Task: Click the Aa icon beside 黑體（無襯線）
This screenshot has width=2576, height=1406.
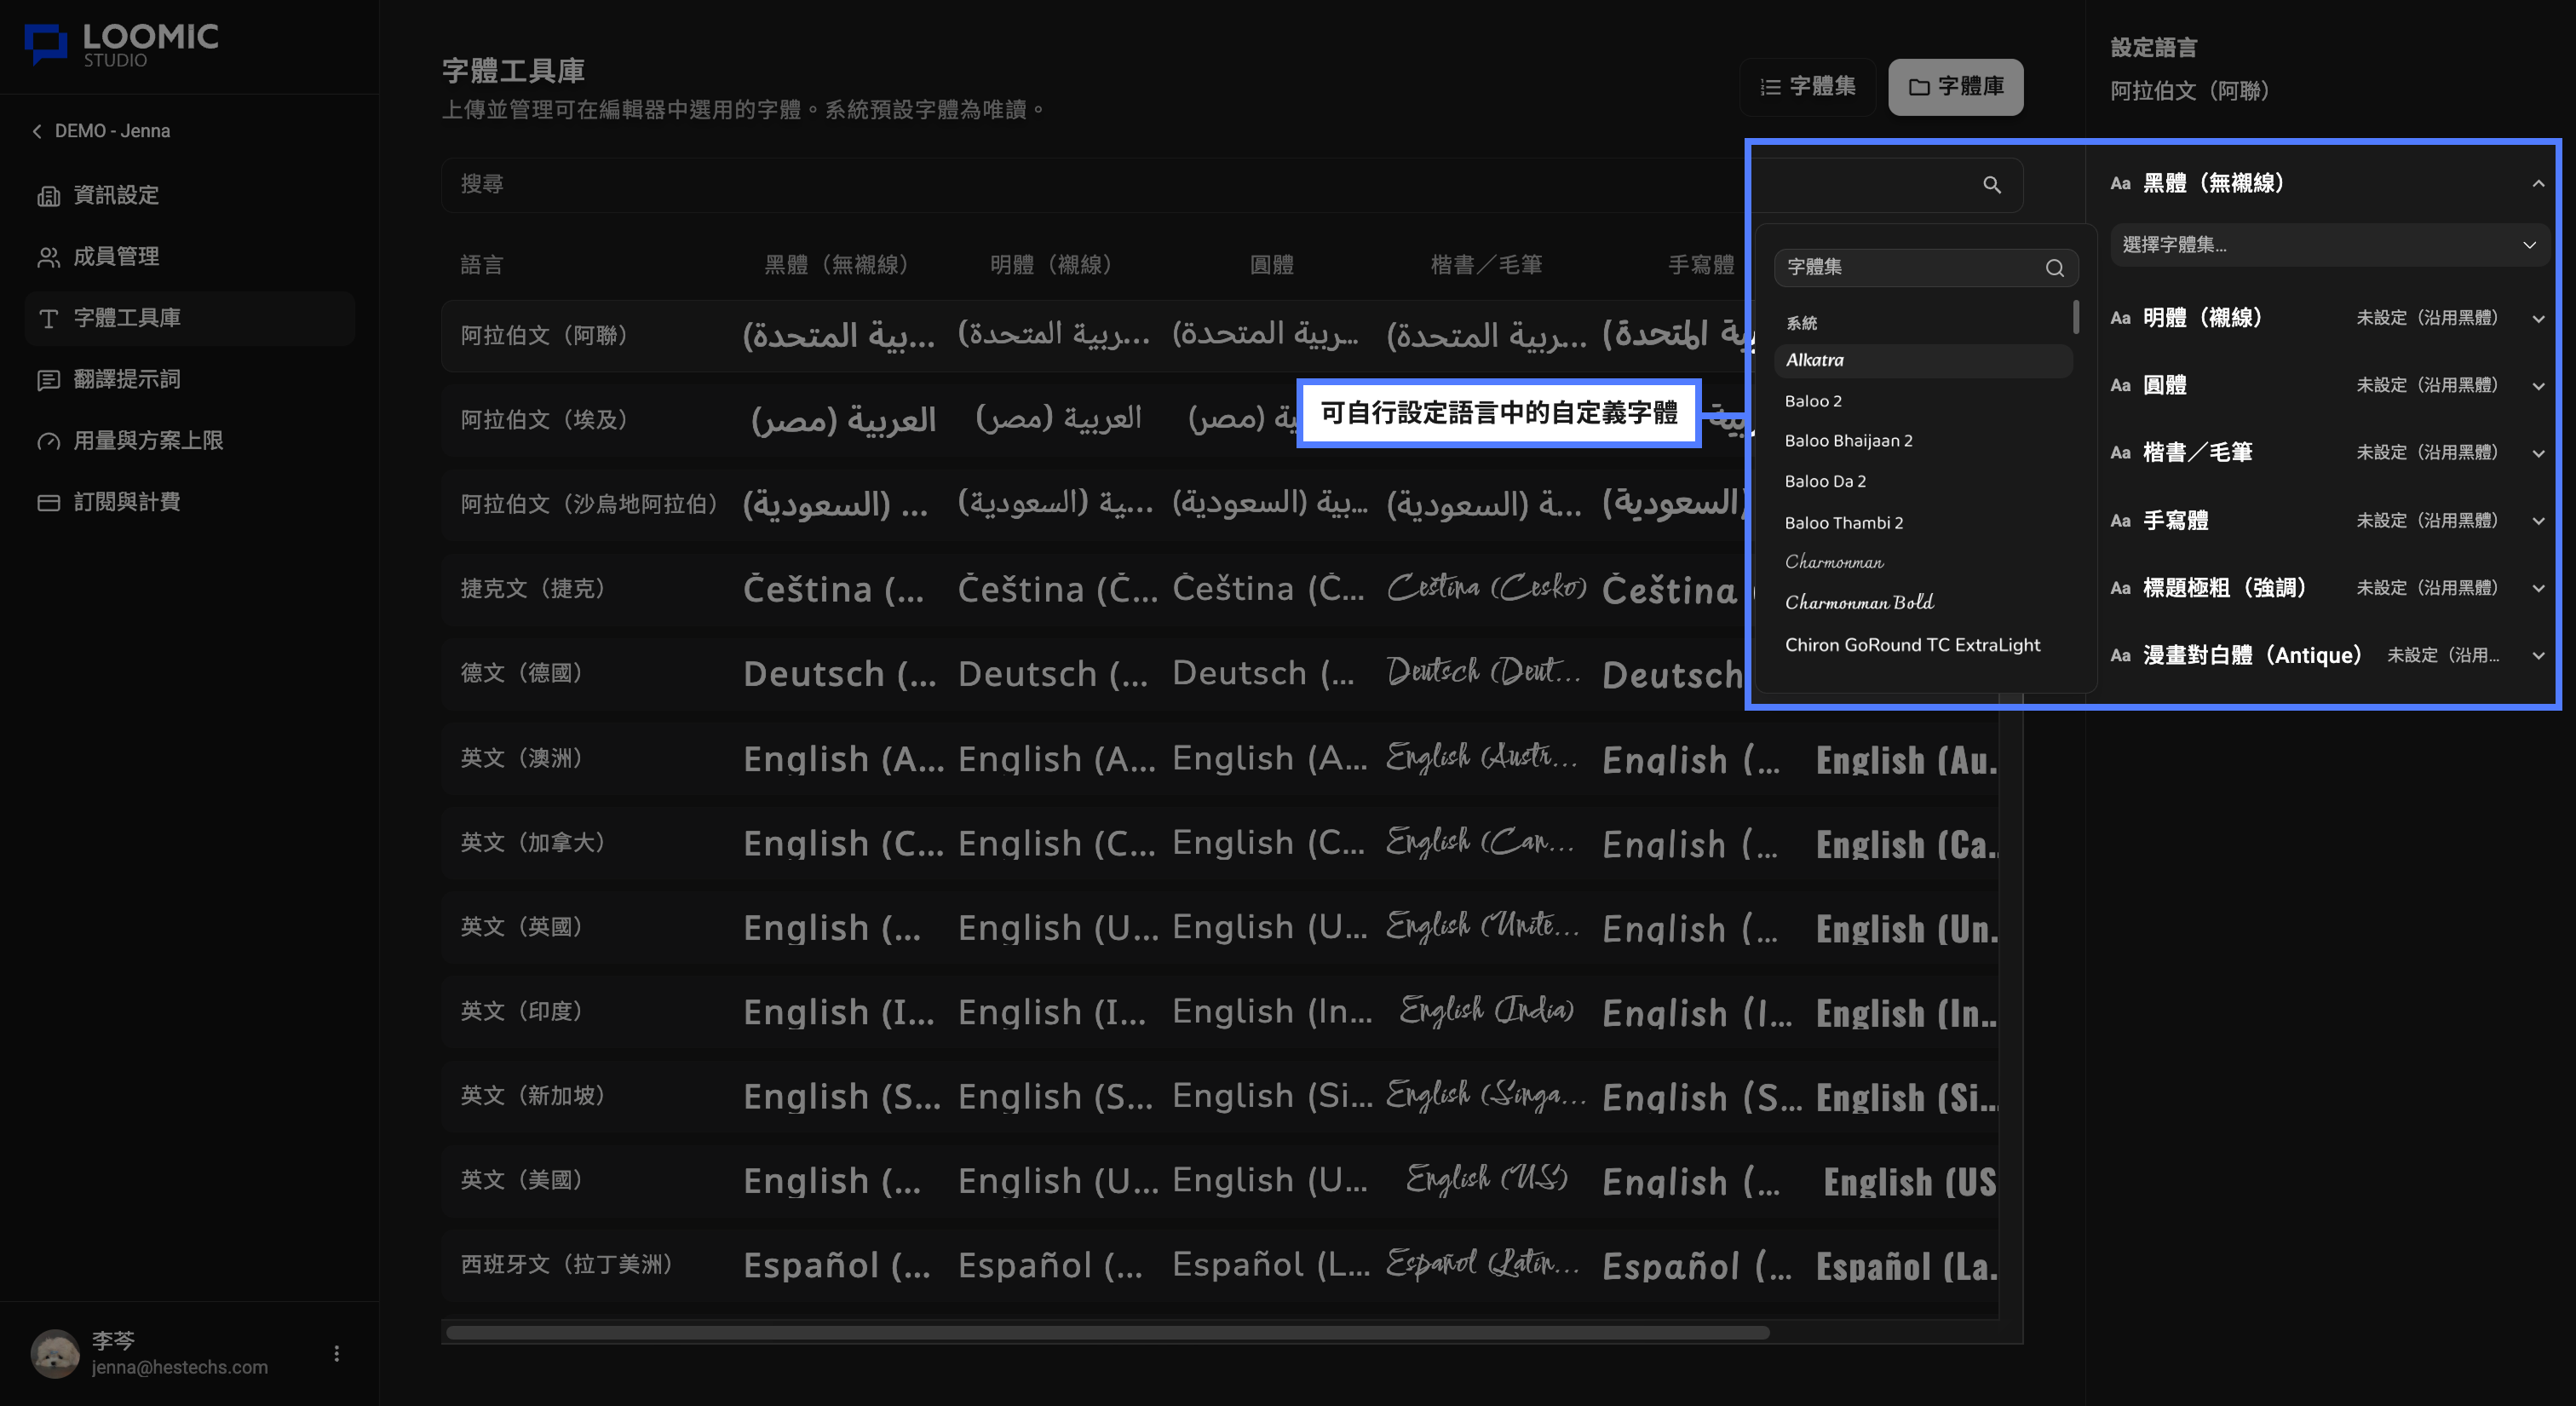Action: pyautogui.click(x=2119, y=184)
